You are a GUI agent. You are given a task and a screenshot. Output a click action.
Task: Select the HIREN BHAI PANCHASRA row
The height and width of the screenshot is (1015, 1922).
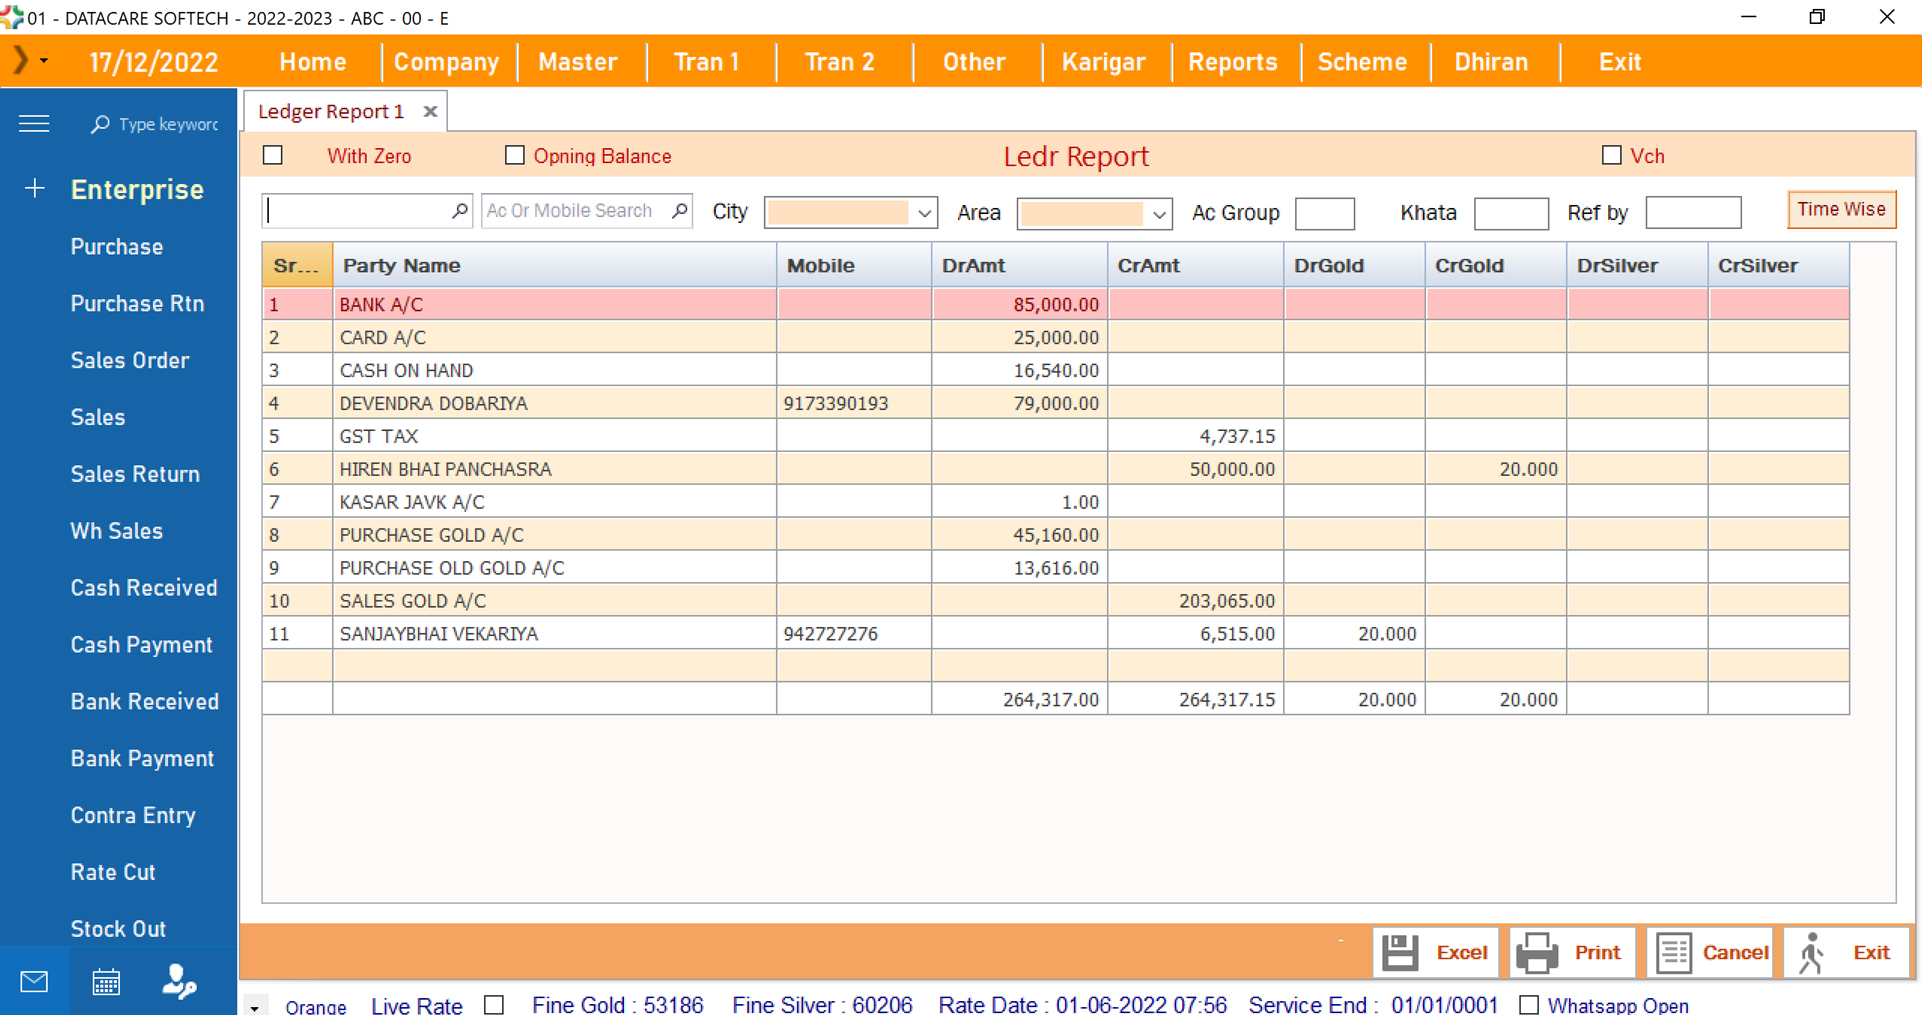(x=1056, y=469)
